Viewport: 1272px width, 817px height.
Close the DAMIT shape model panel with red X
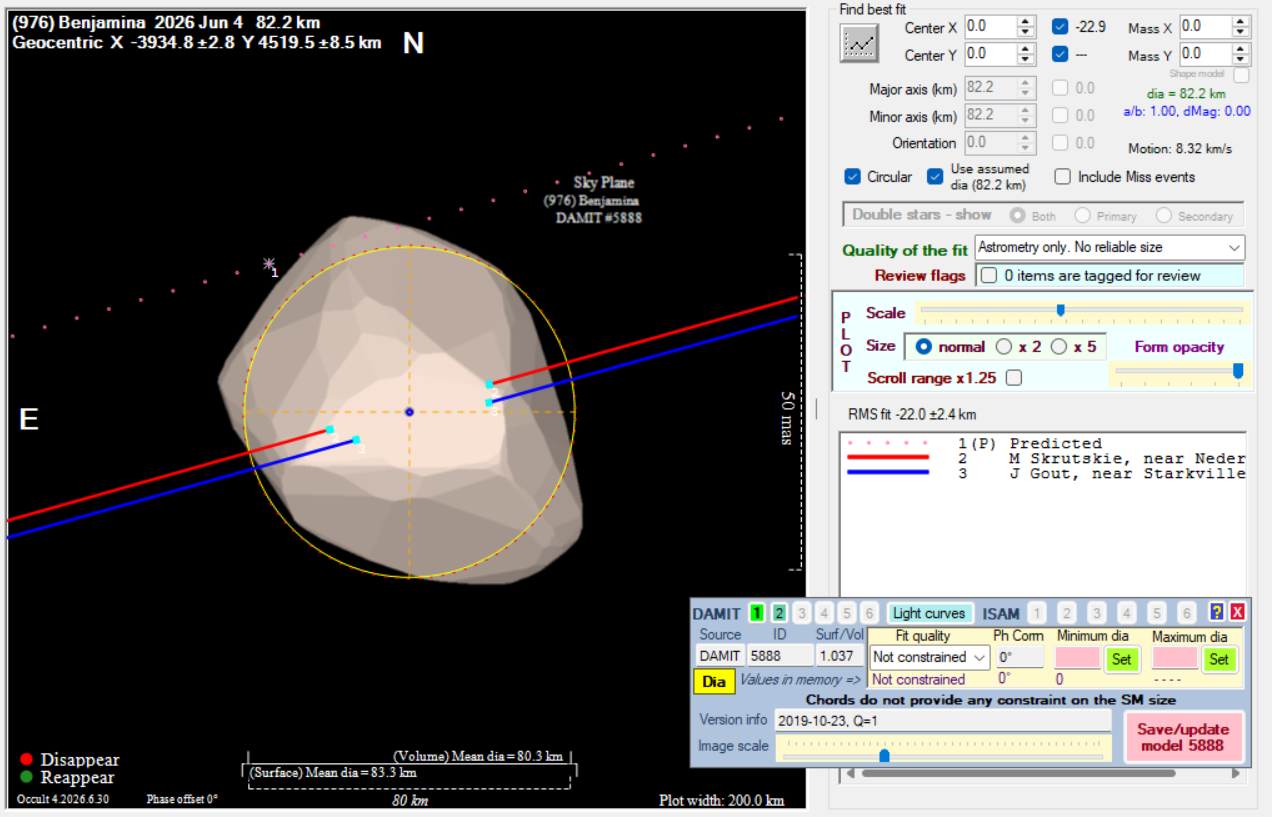coord(1237,612)
